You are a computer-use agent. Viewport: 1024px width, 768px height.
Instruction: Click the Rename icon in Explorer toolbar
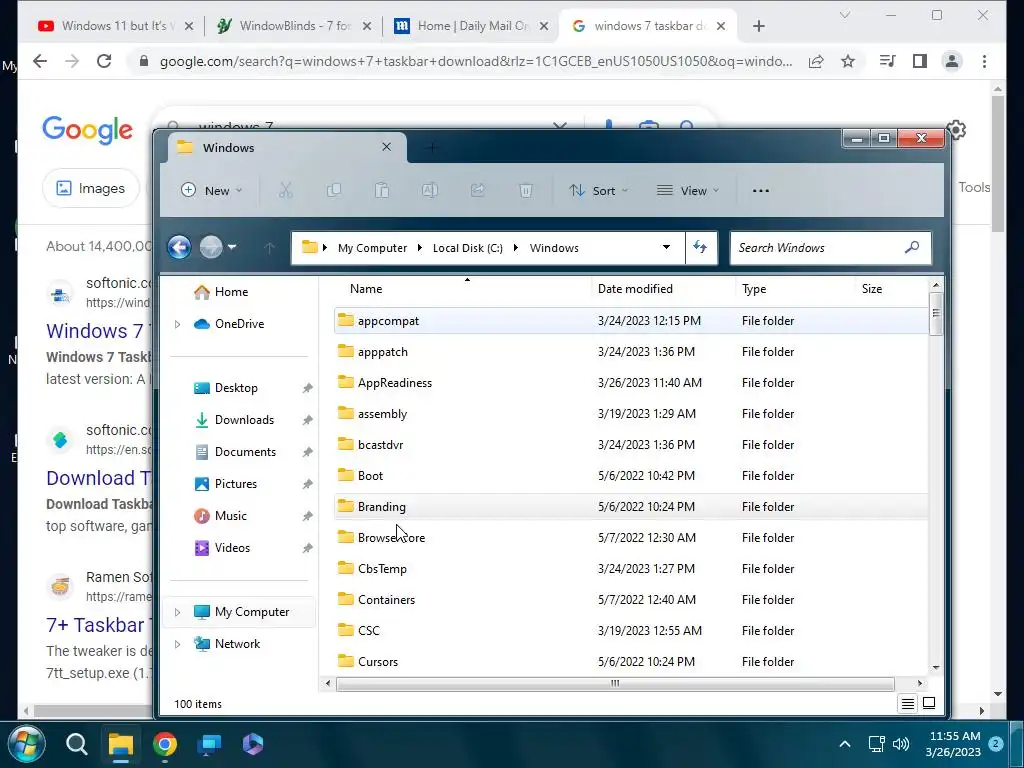(430, 191)
